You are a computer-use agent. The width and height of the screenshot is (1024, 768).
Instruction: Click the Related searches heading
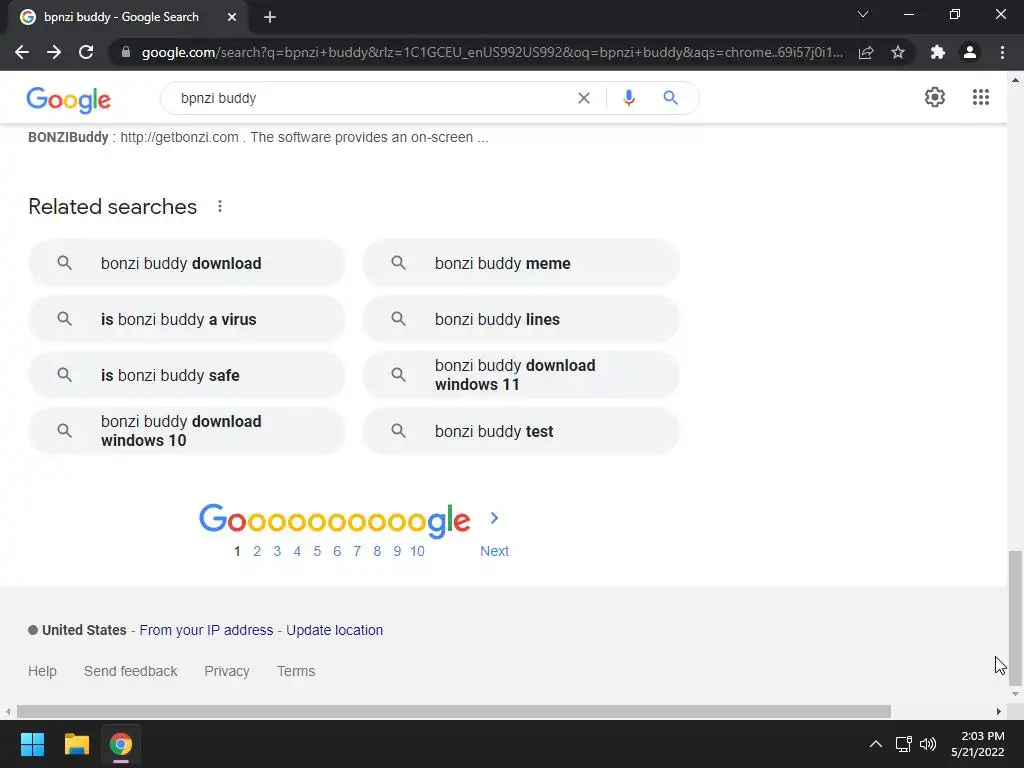(112, 206)
